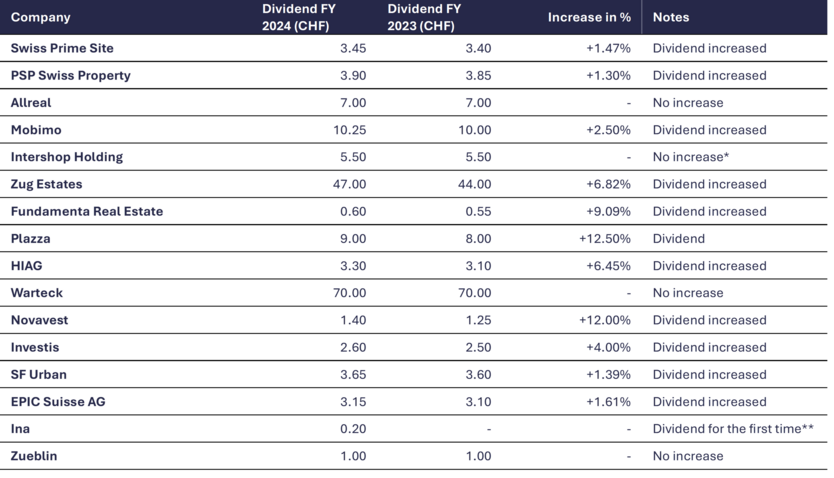Click Novavest 2024 dividend 1.40
The image size is (834, 478).
[353, 320]
